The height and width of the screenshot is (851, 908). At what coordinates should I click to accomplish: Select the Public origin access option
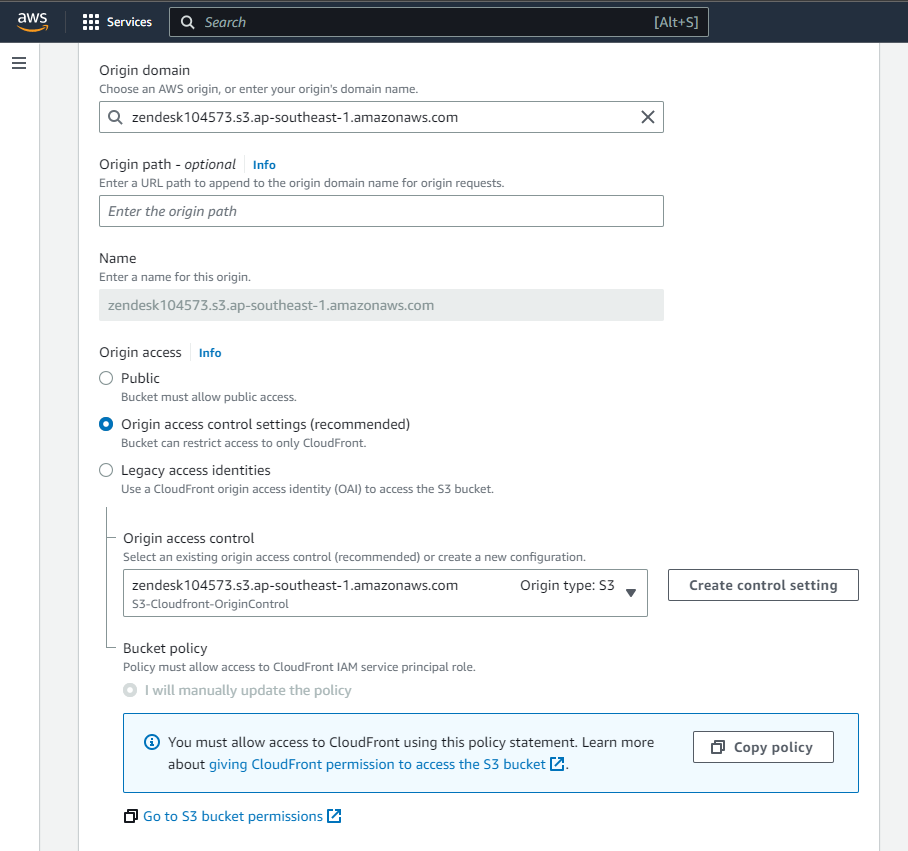[x=106, y=378]
